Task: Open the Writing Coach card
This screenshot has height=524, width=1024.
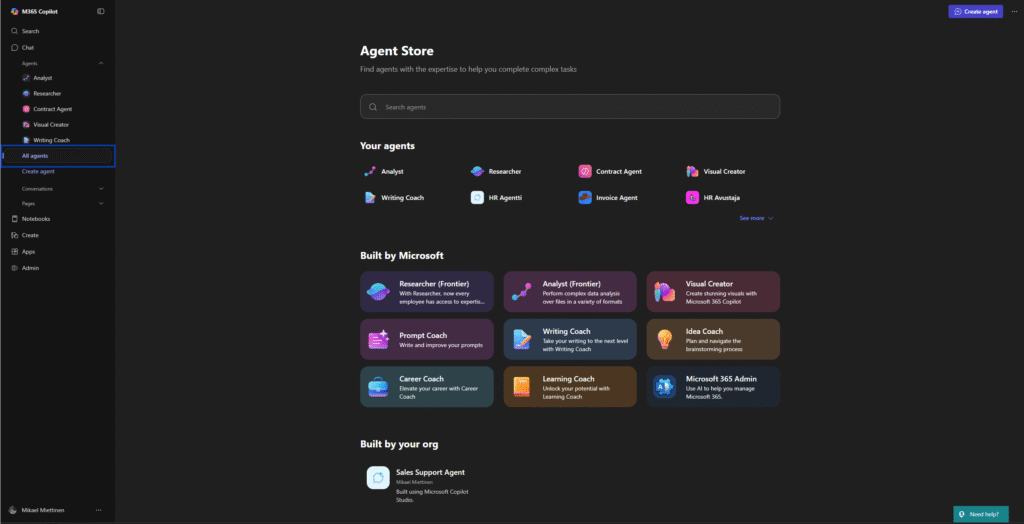Action: 569,339
